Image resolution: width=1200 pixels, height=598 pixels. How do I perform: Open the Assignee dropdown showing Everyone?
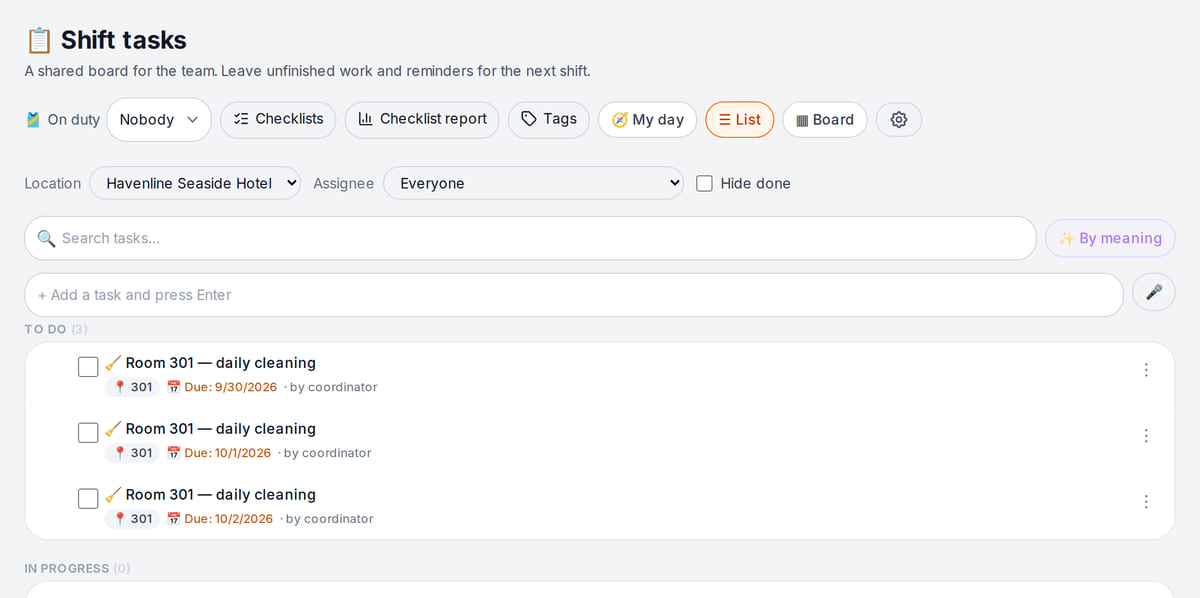click(533, 183)
